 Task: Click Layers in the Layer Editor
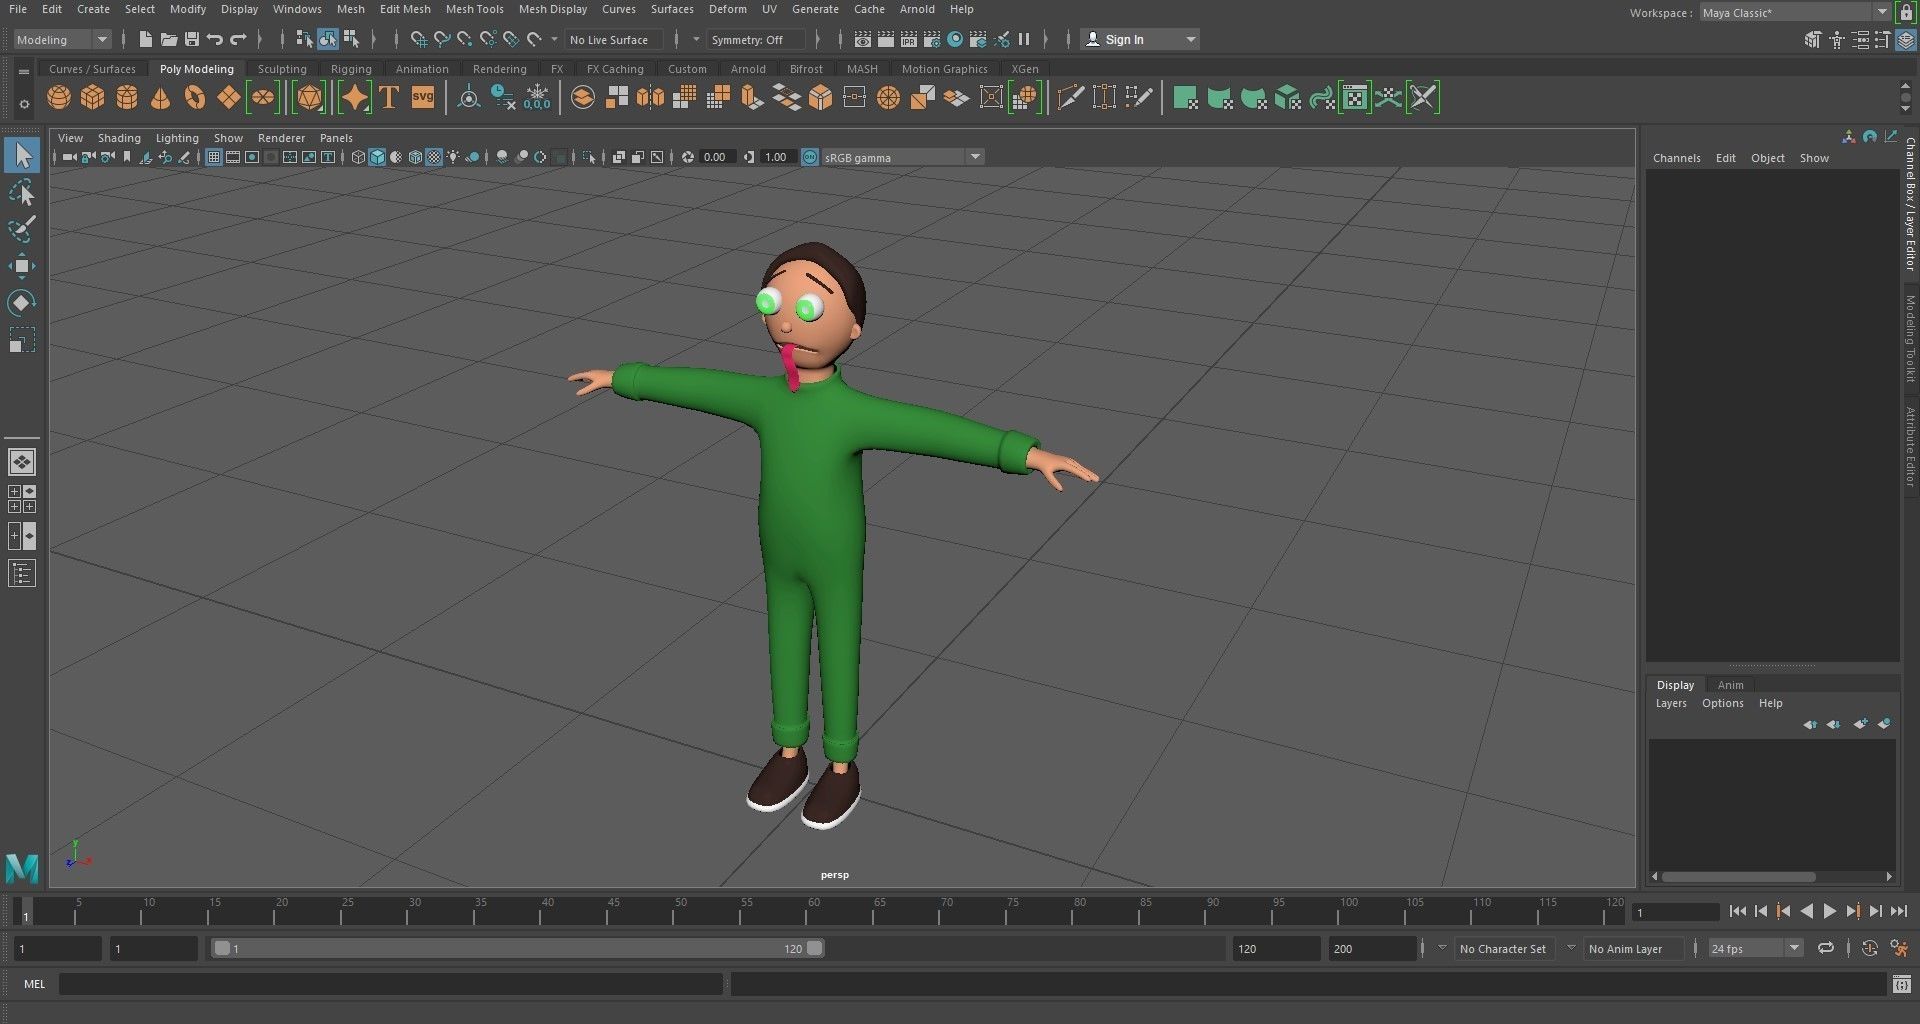click(x=1670, y=703)
